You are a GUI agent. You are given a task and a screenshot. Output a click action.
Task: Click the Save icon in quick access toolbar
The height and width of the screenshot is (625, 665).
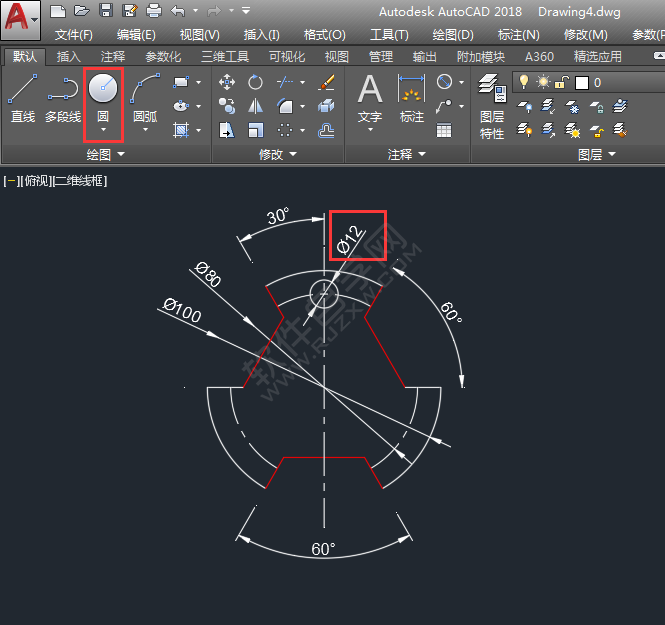tap(104, 11)
